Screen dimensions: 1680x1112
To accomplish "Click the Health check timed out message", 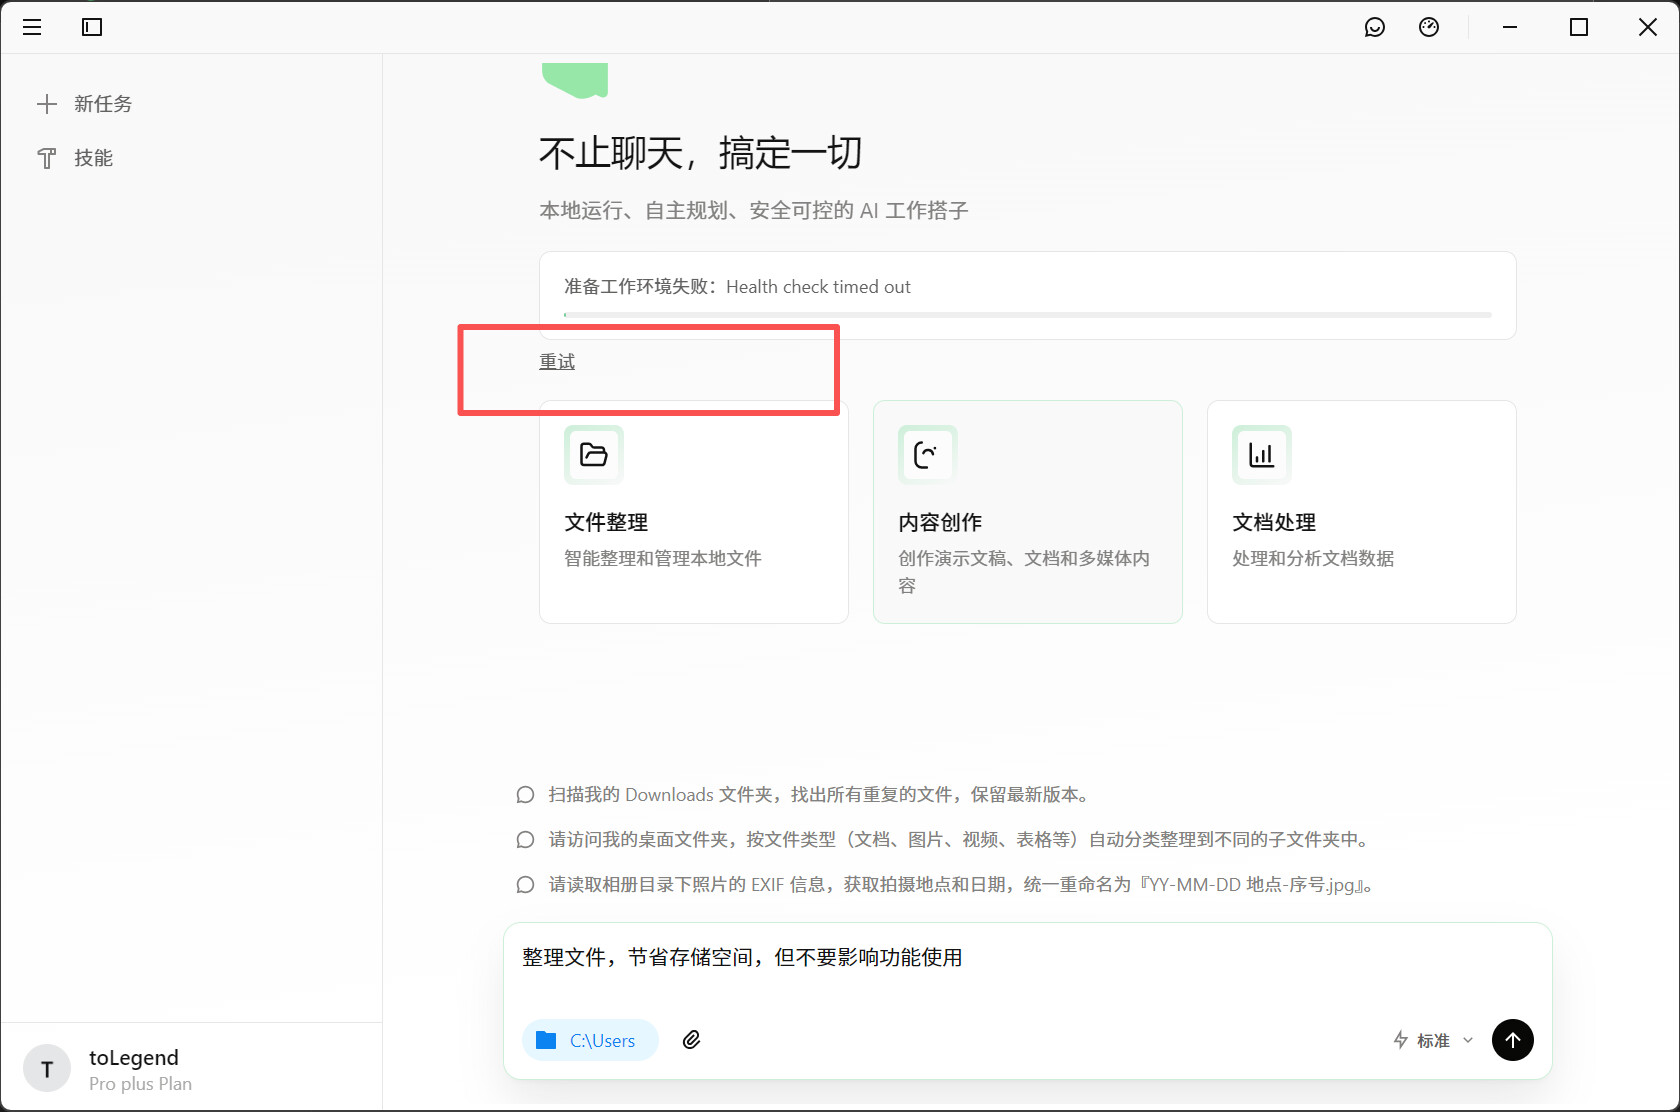I will click(818, 287).
